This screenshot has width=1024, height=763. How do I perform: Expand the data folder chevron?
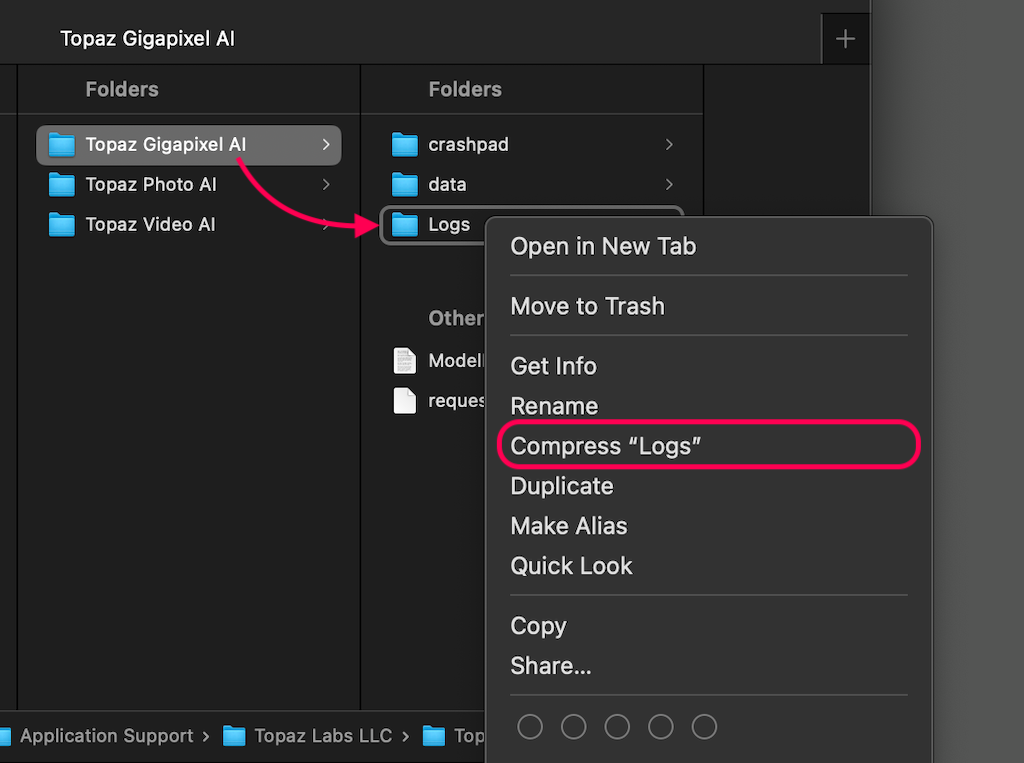[x=669, y=185]
